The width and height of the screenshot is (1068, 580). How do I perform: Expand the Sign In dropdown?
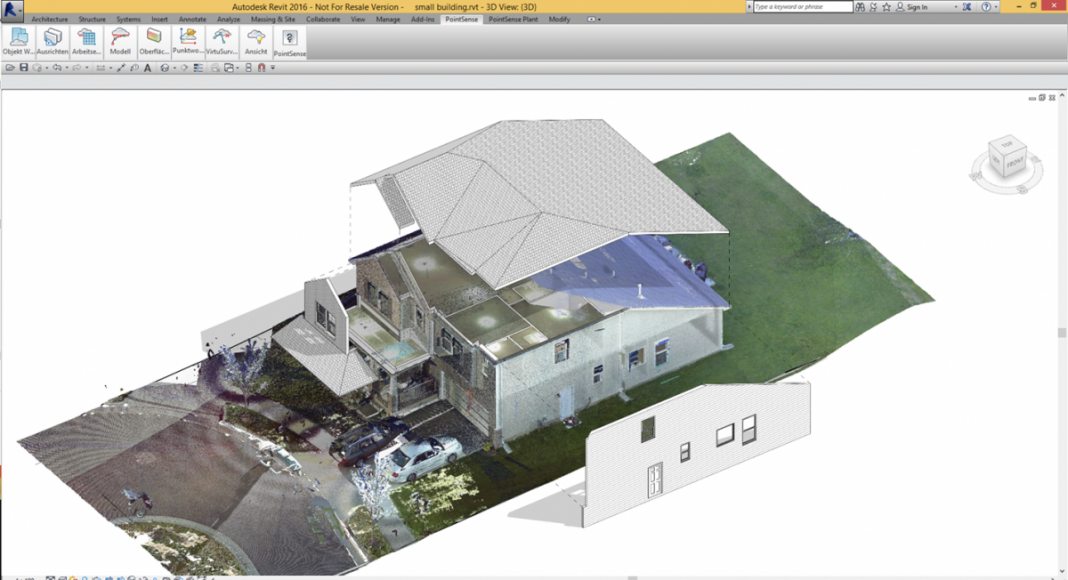[x=957, y=7]
